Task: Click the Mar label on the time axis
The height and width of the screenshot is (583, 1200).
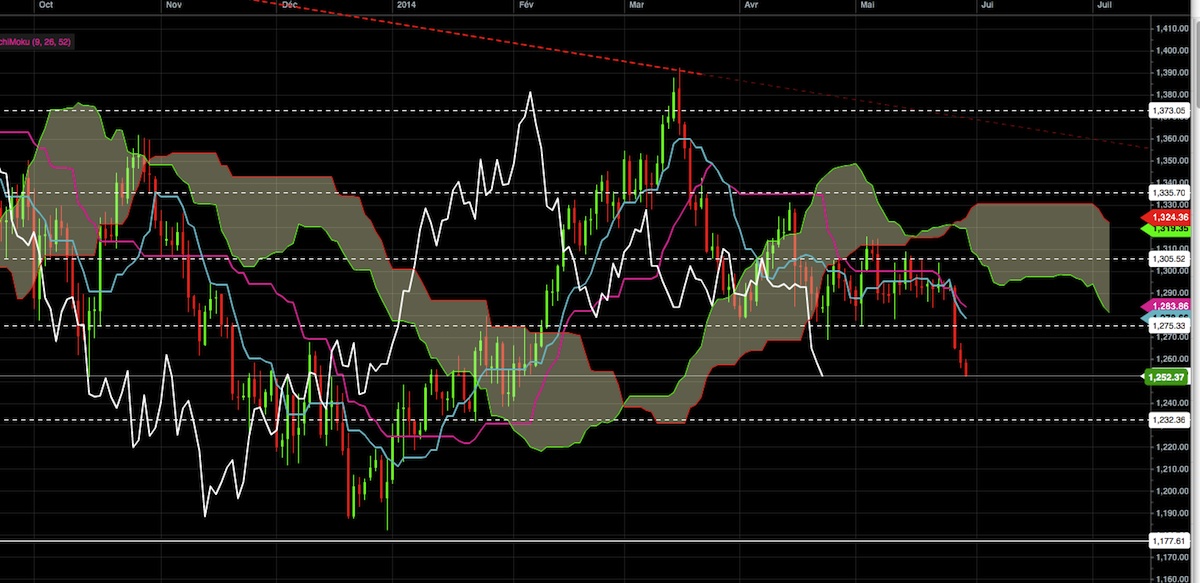Action: click(x=637, y=5)
